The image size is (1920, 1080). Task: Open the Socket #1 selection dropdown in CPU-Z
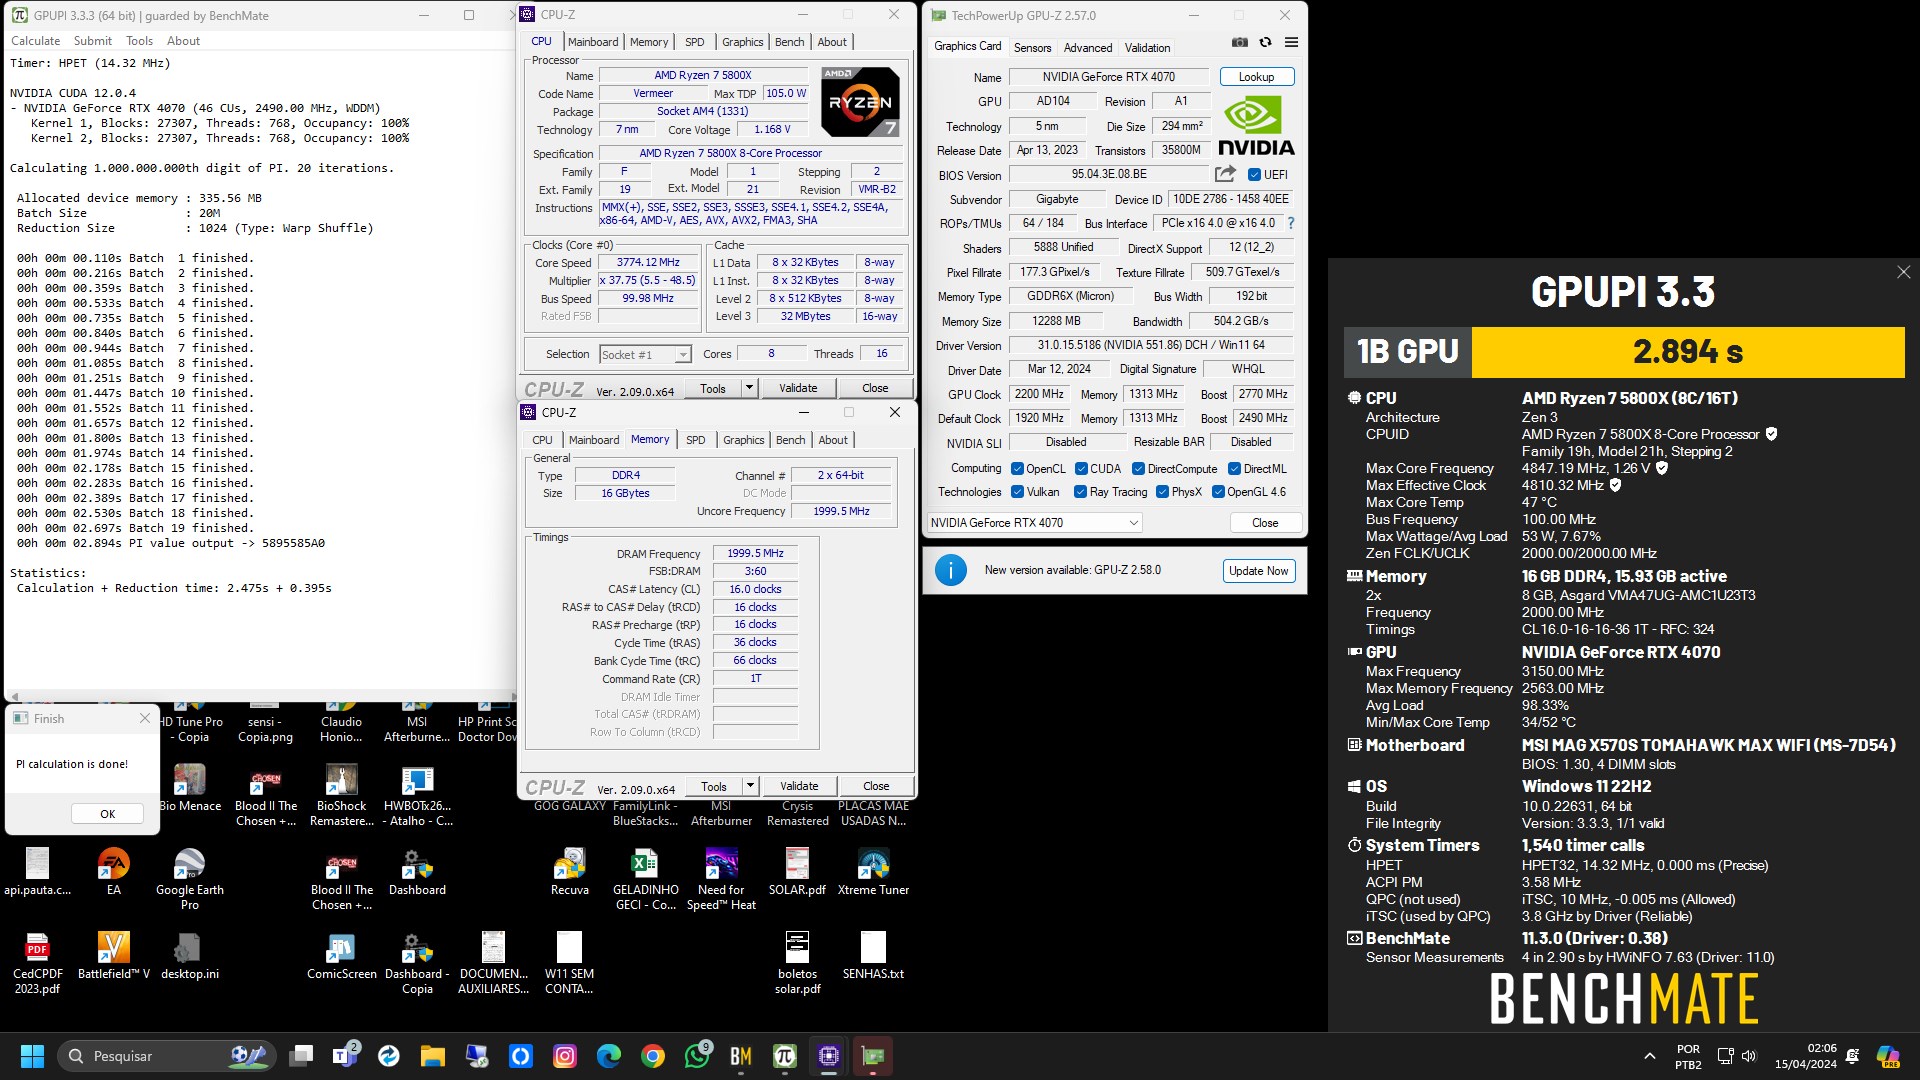[645, 355]
